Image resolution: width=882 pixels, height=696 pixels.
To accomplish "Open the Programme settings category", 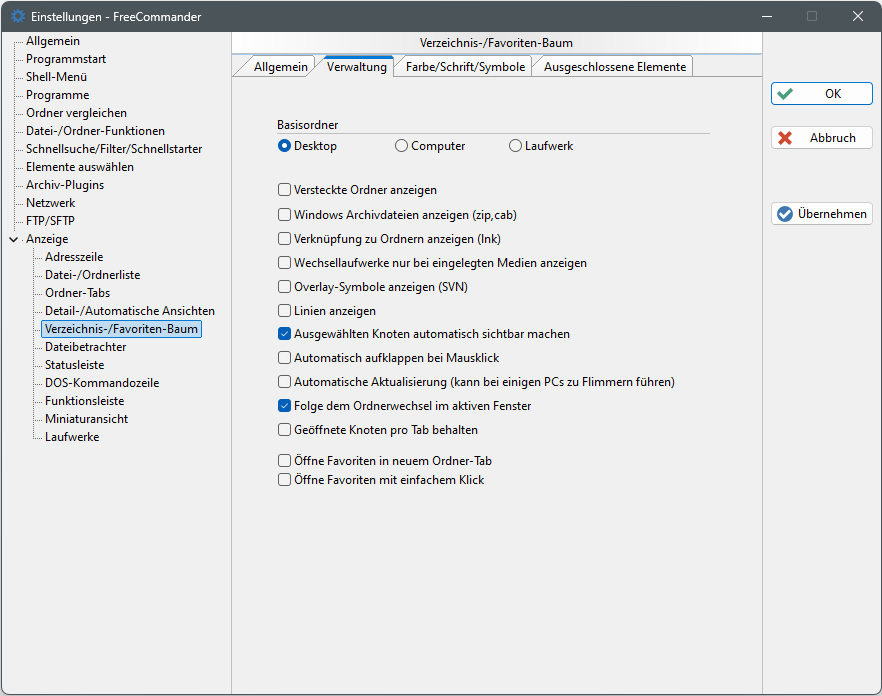I will (57, 95).
